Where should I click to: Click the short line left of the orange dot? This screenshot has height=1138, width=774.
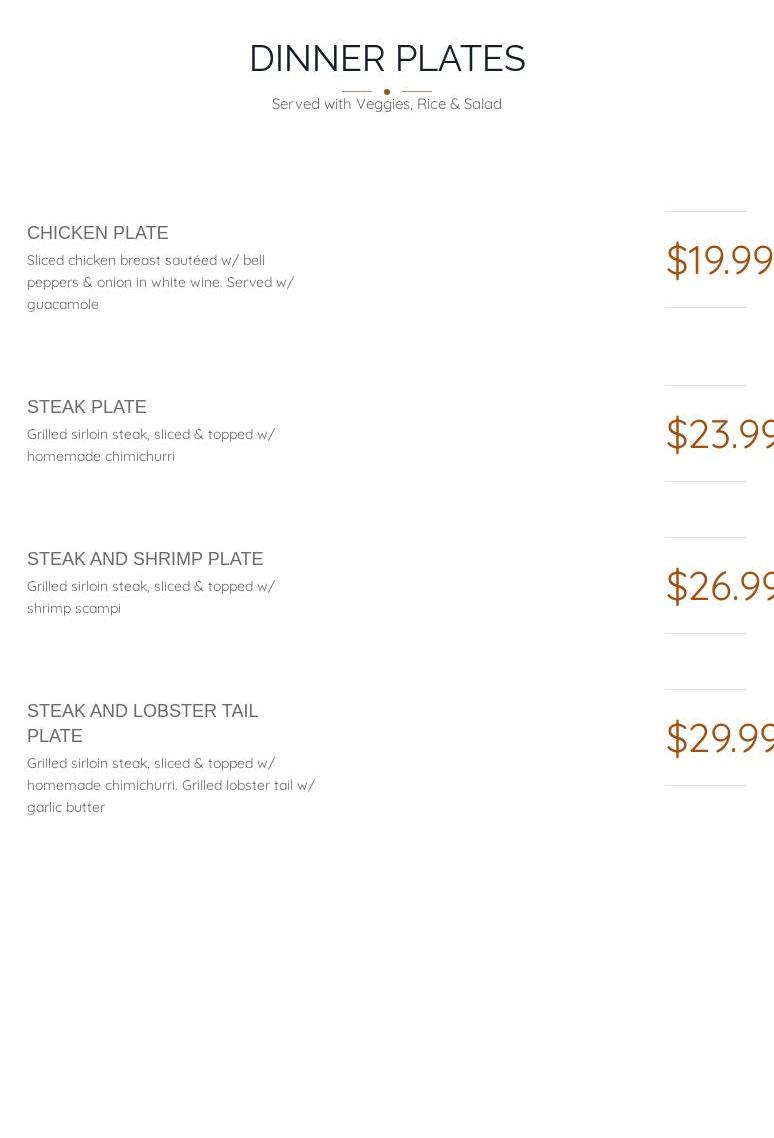pyautogui.click(x=357, y=92)
